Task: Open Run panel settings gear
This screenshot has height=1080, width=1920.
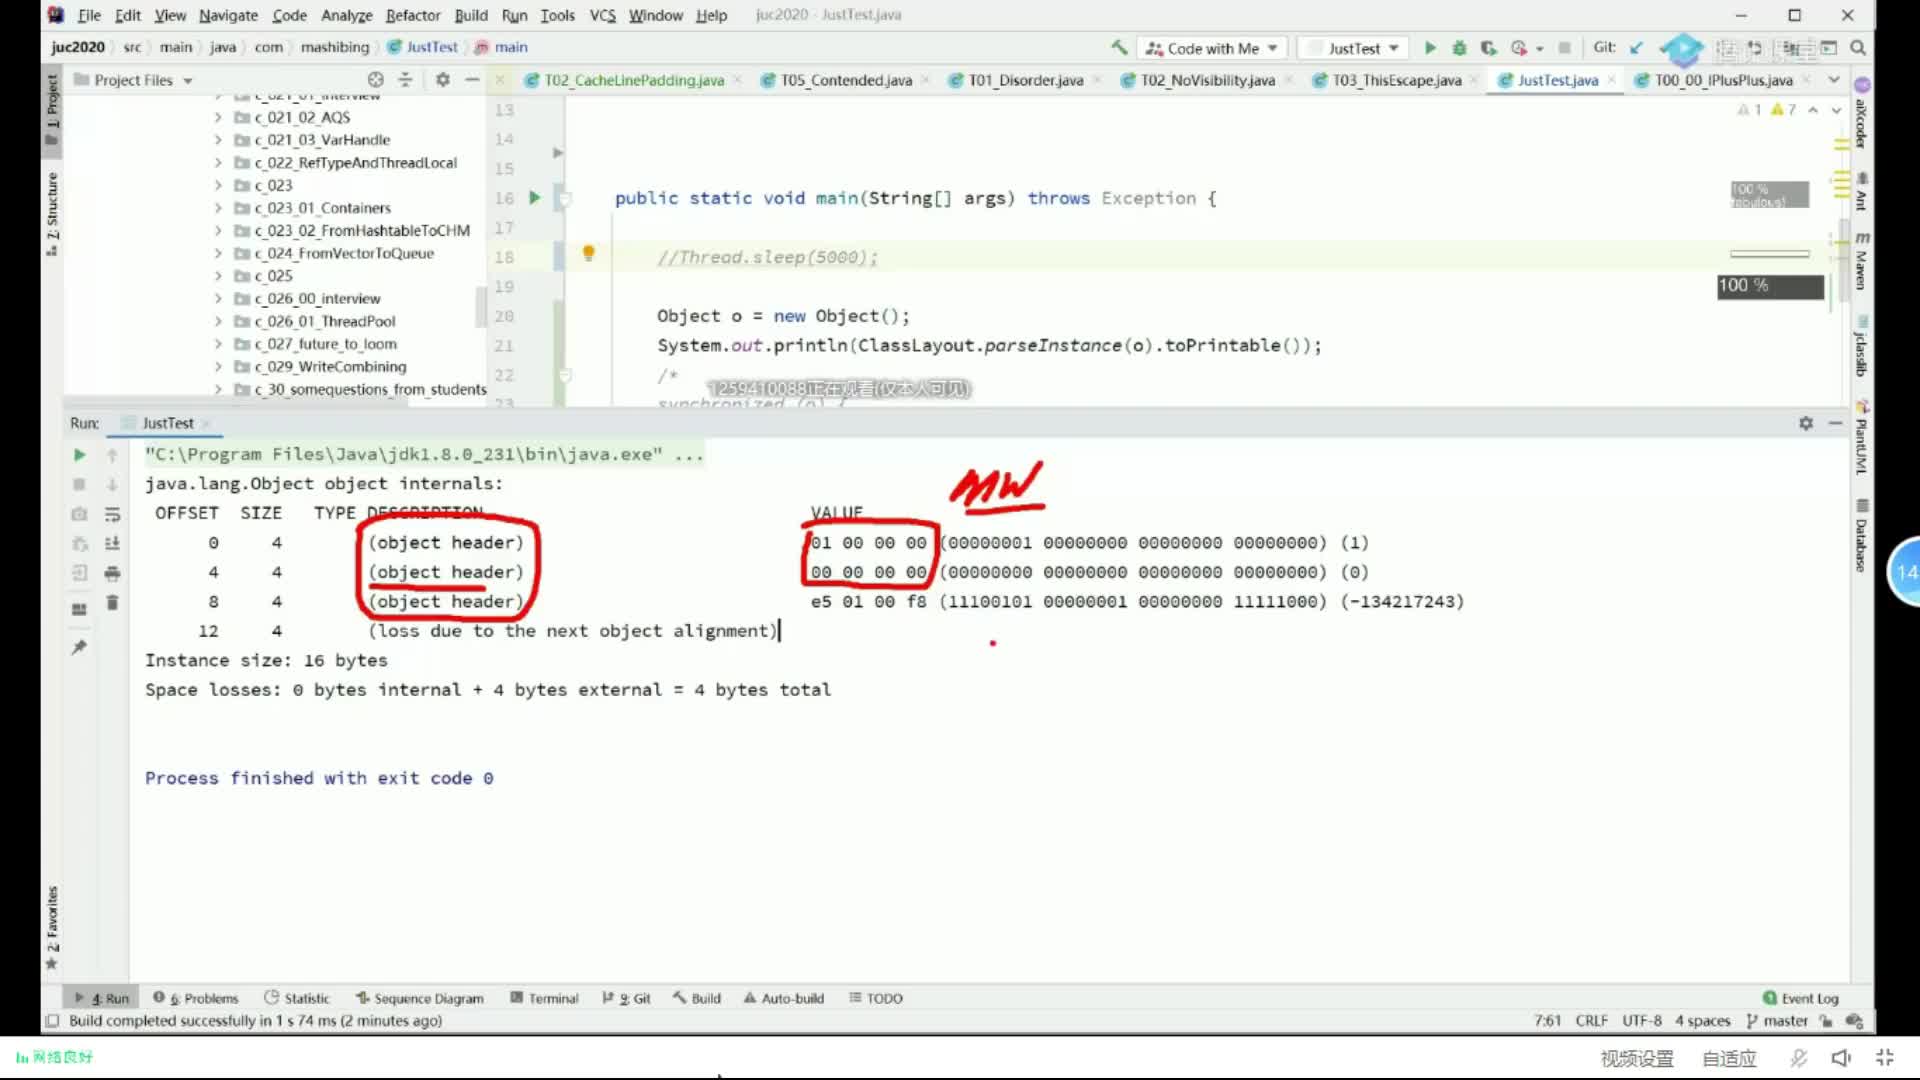Action: coord(1806,423)
